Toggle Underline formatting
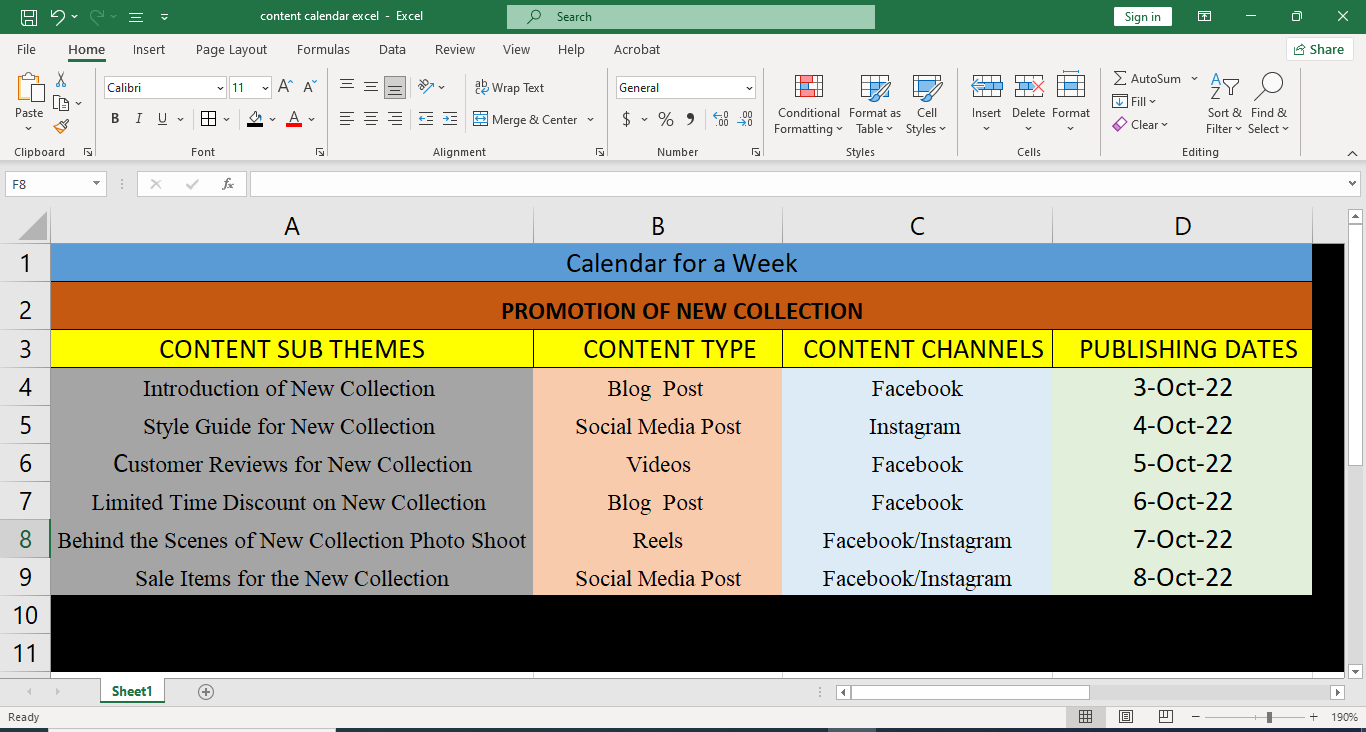This screenshot has width=1366, height=732. pos(163,119)
